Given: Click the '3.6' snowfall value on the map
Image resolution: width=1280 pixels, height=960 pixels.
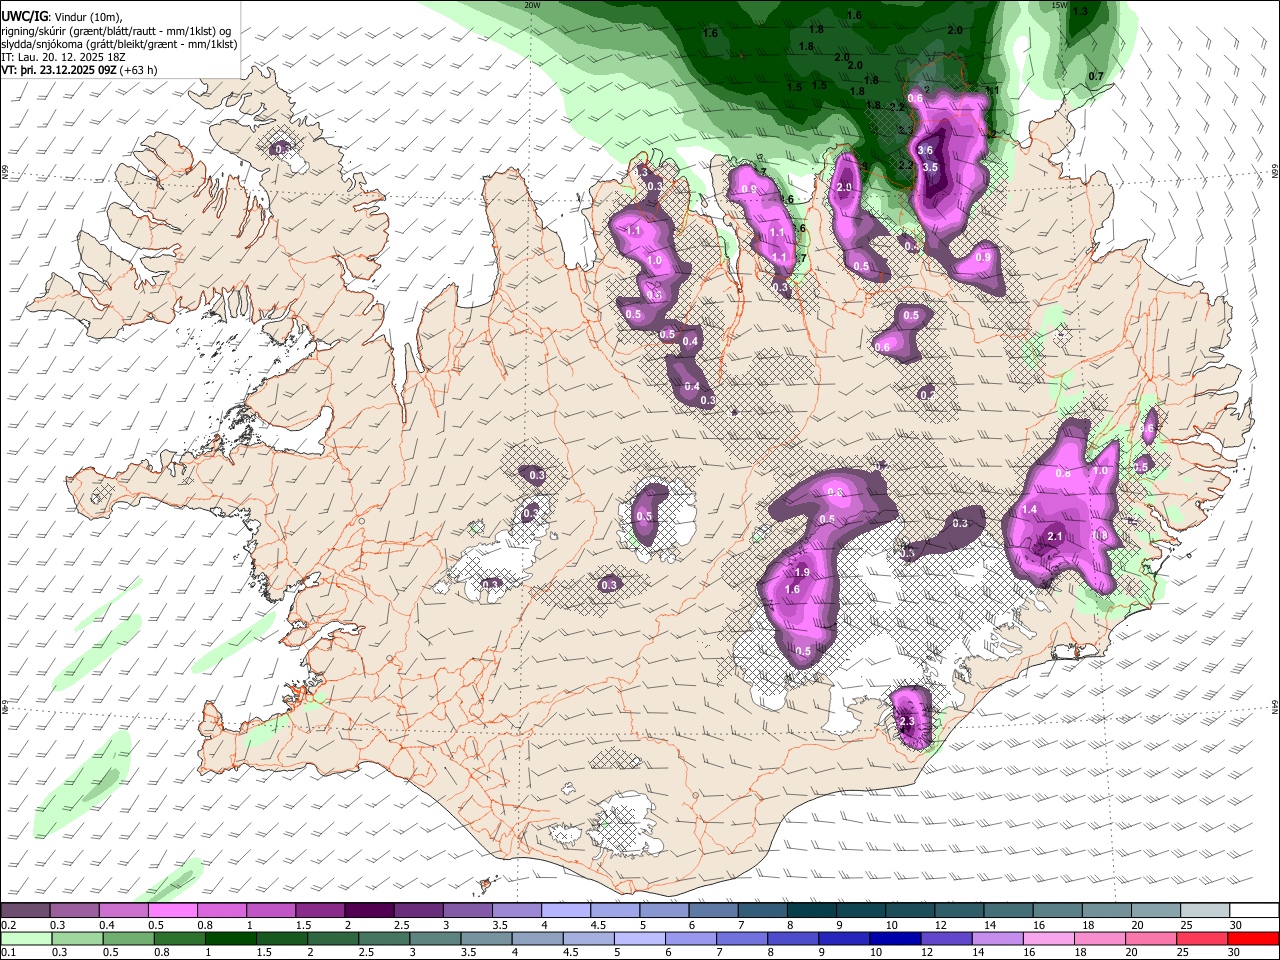Looking at the screenshot, I should (925, 151).
